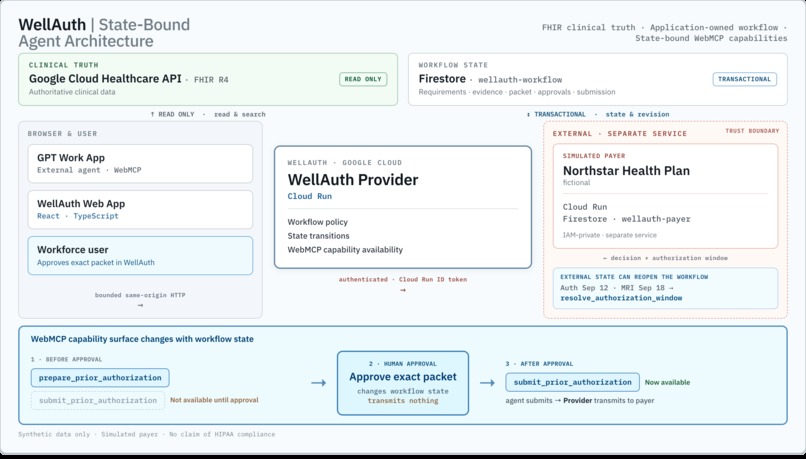Click the wellauth-workflow text
This screenshot has width=806, height=459.
[x=520, y=80]
